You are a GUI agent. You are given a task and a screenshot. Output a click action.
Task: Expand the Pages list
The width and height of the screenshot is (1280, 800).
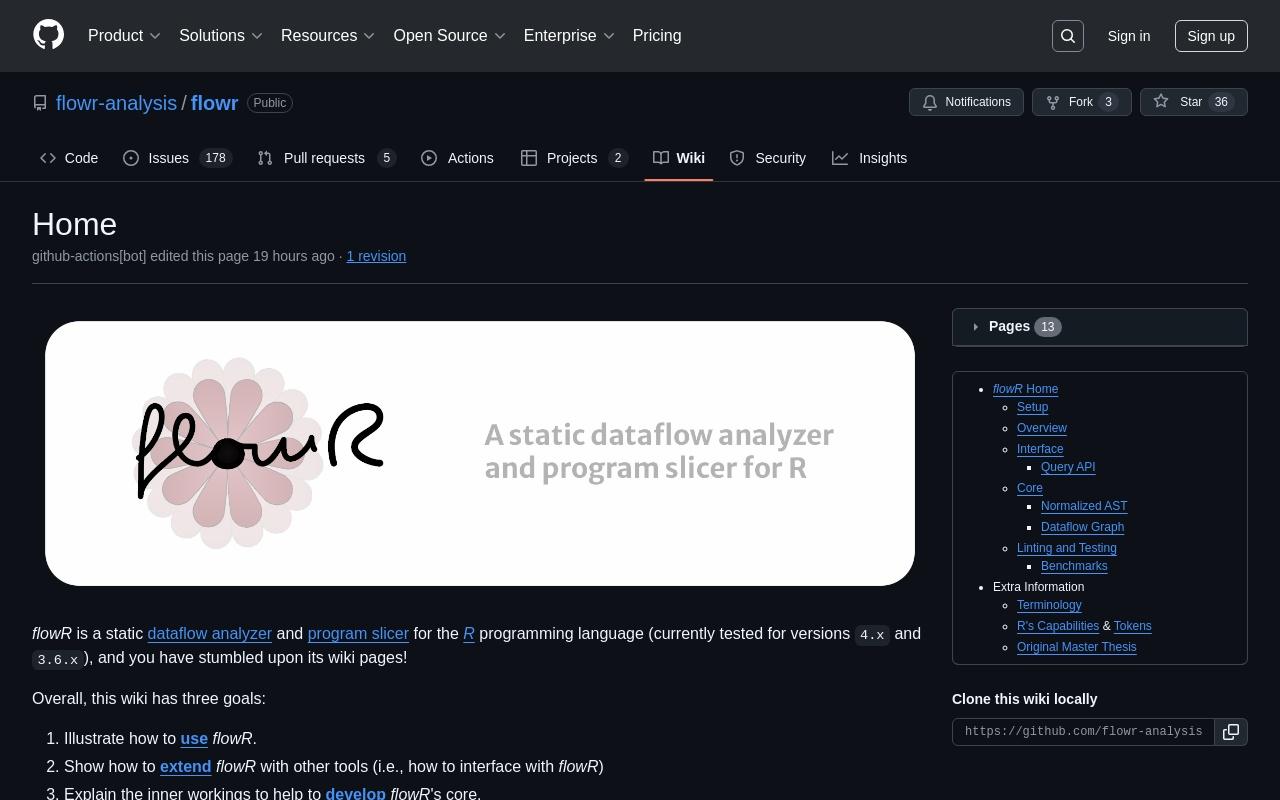(x=1100, y=327)
